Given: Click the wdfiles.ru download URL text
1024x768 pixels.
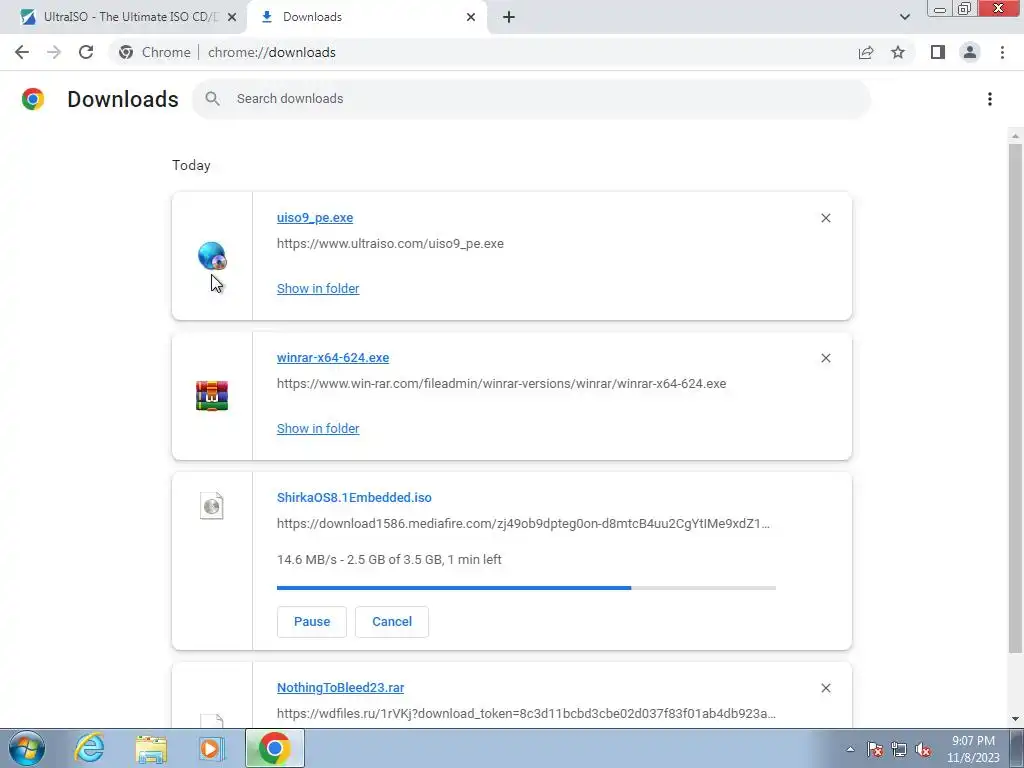Looking at the screenshot, I should click(526, 714).
